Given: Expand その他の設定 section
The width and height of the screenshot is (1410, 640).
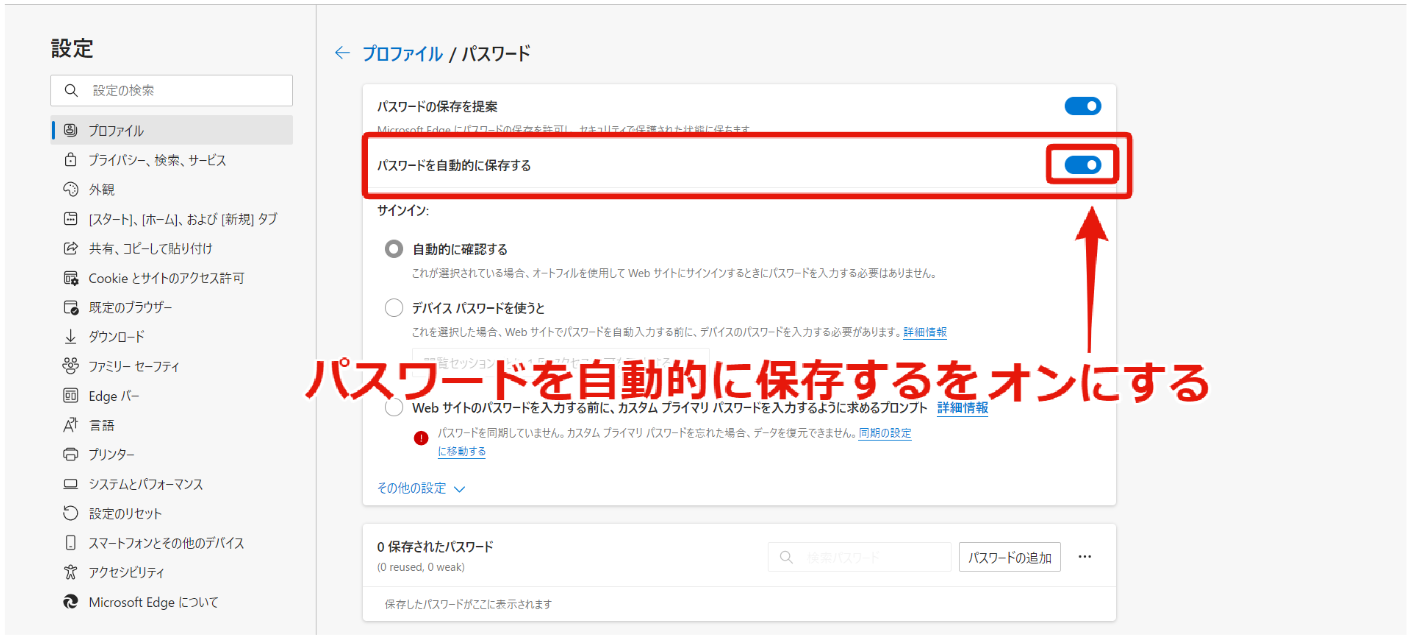Looking at the screenshot, I should point(421,488).
